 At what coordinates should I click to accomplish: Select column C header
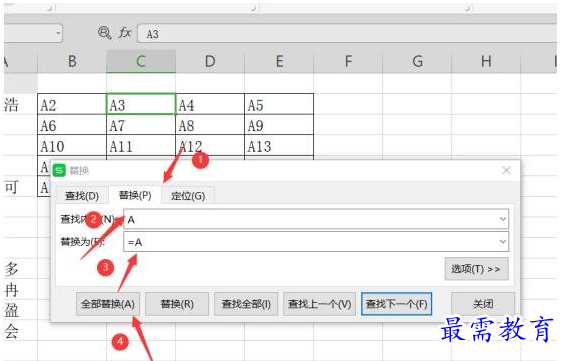pos(141,61)
